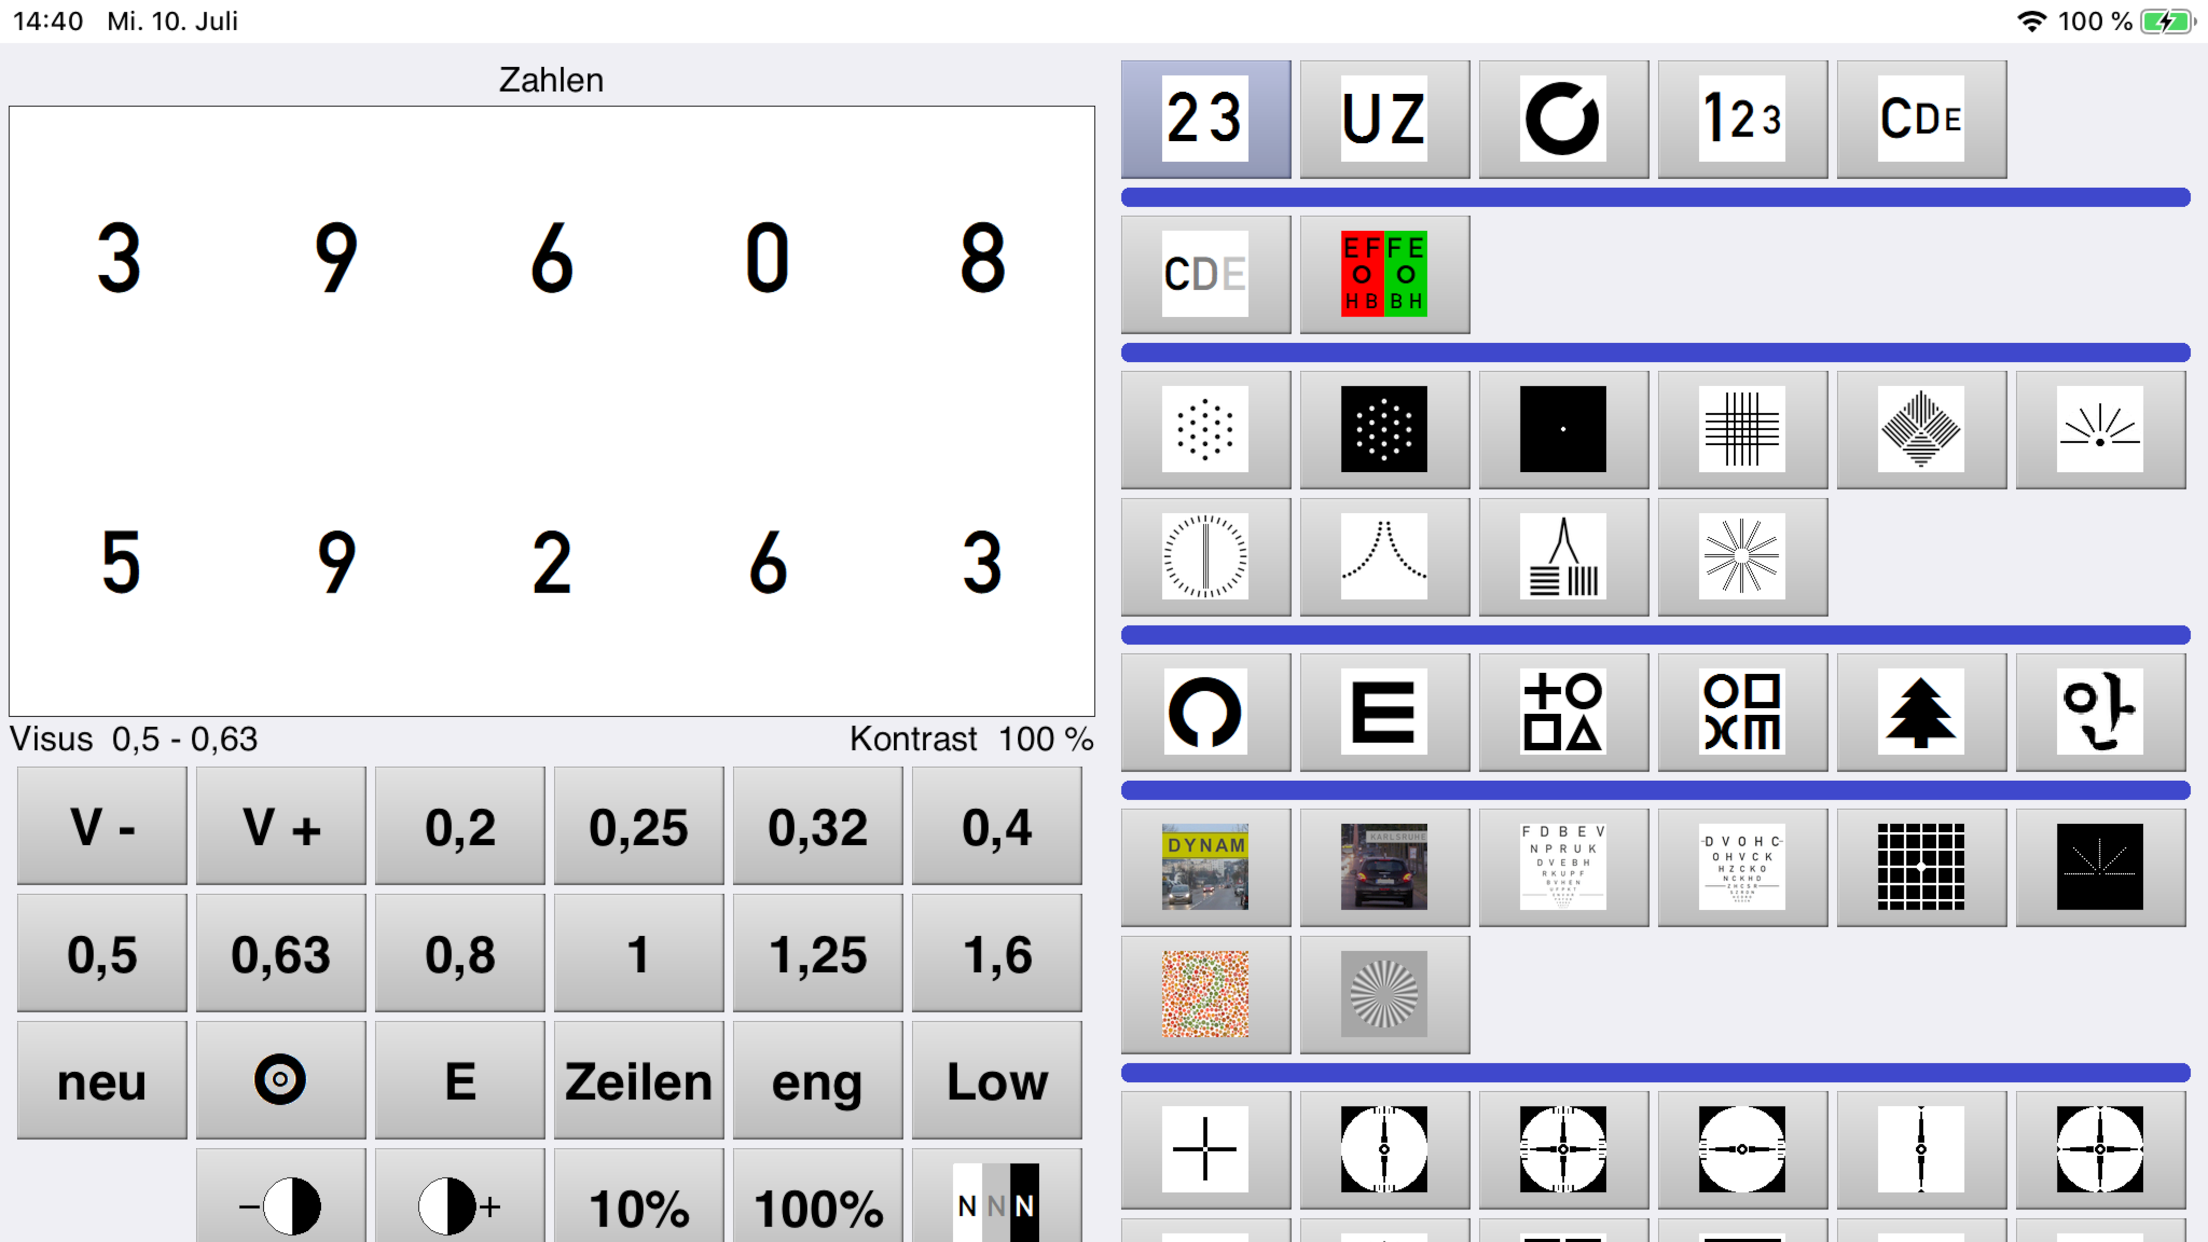
Task: Set visus to 0,8
Action: coord(460,954)
